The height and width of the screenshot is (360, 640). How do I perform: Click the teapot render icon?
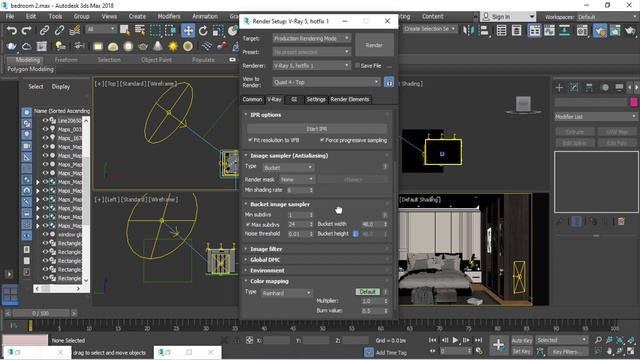pyautogui.click(x=11, y=46)
